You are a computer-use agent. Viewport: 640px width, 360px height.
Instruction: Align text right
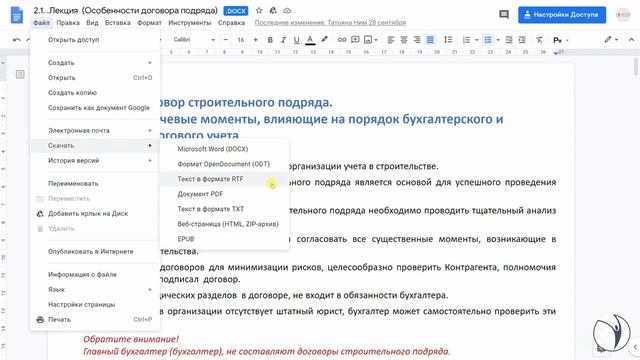tap(417, 40)
